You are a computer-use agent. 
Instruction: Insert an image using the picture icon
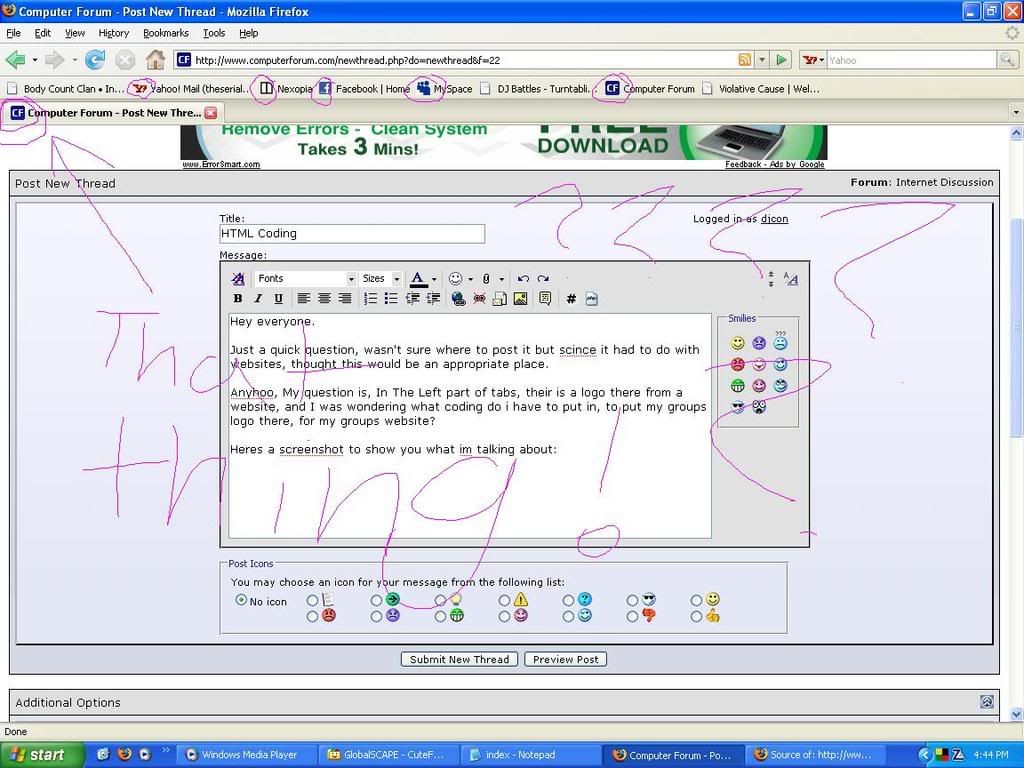(520, 298)
